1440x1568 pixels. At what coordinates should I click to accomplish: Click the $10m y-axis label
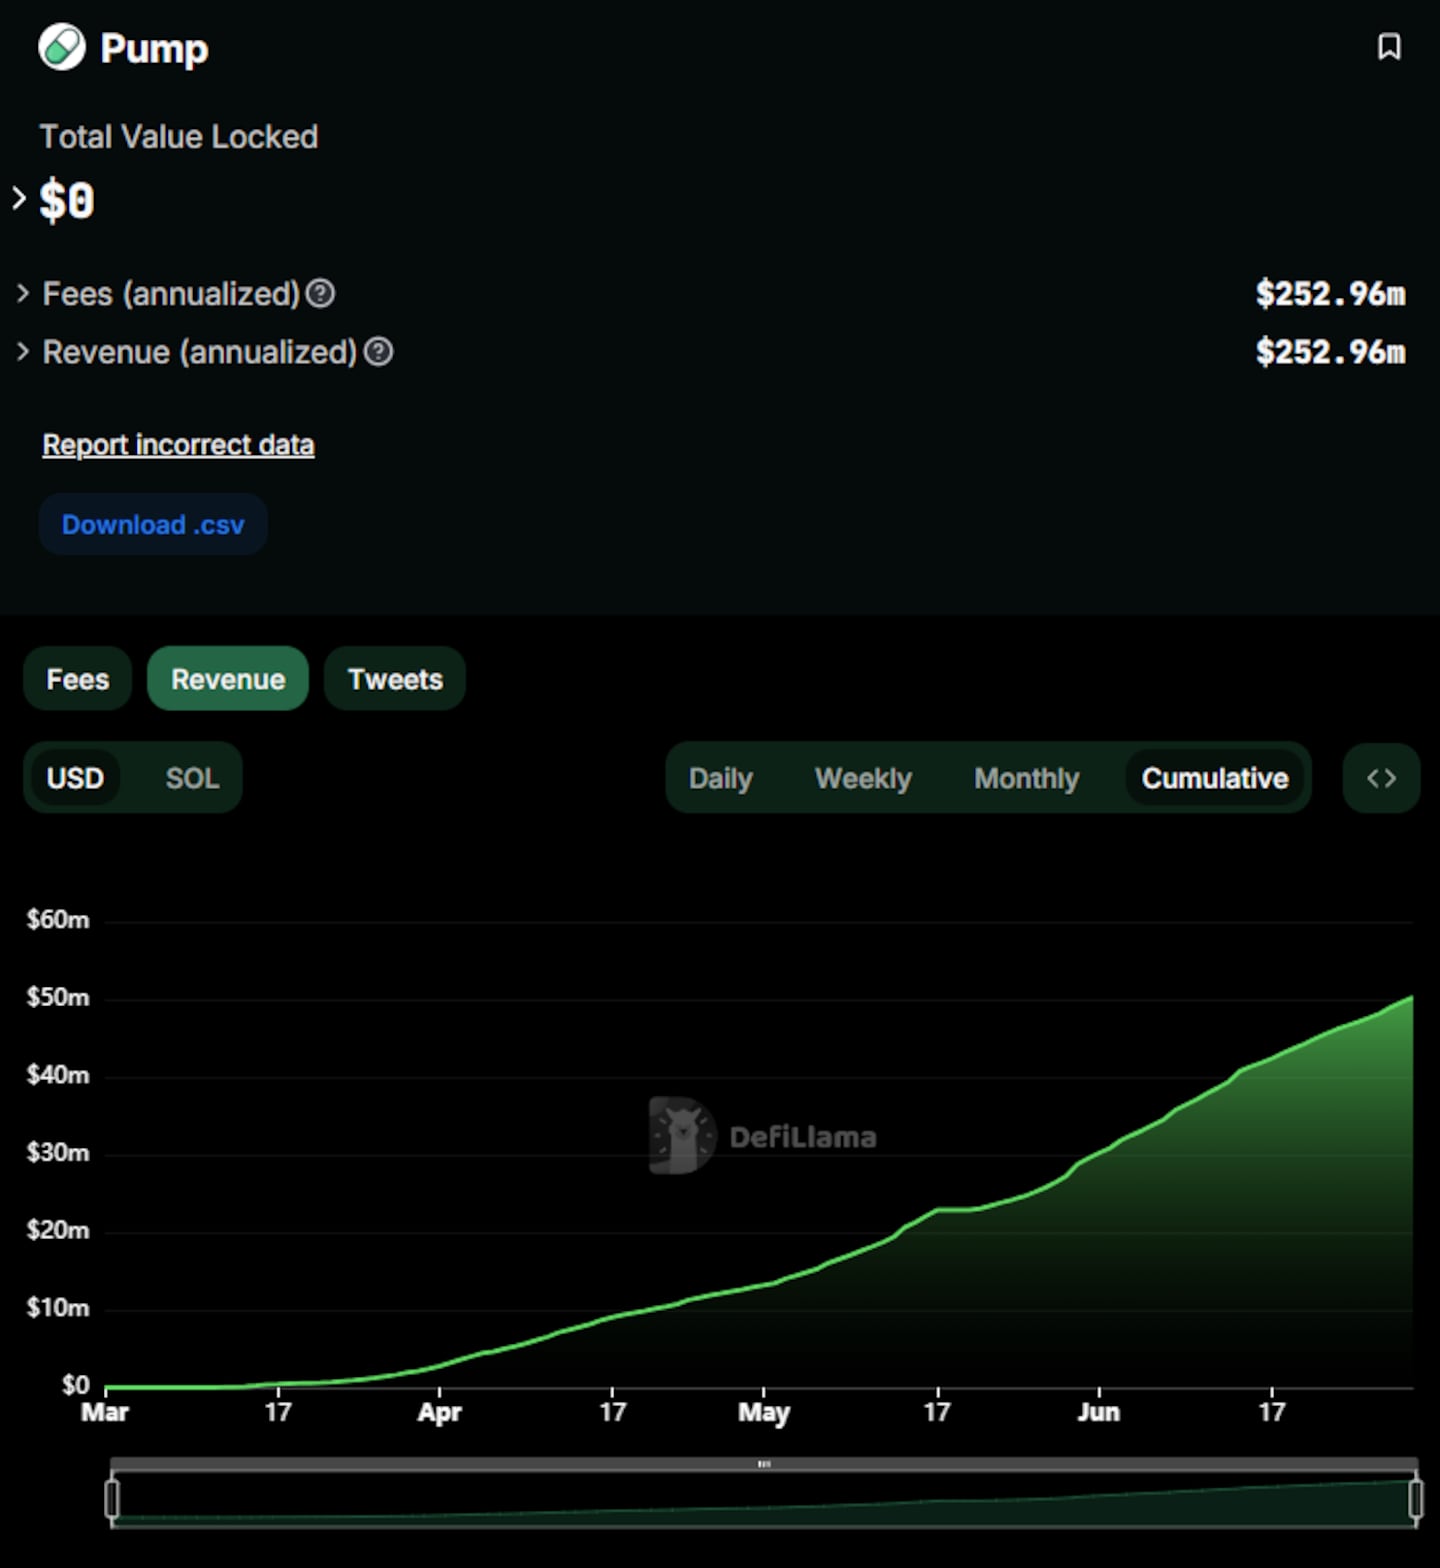point(58,1307)
